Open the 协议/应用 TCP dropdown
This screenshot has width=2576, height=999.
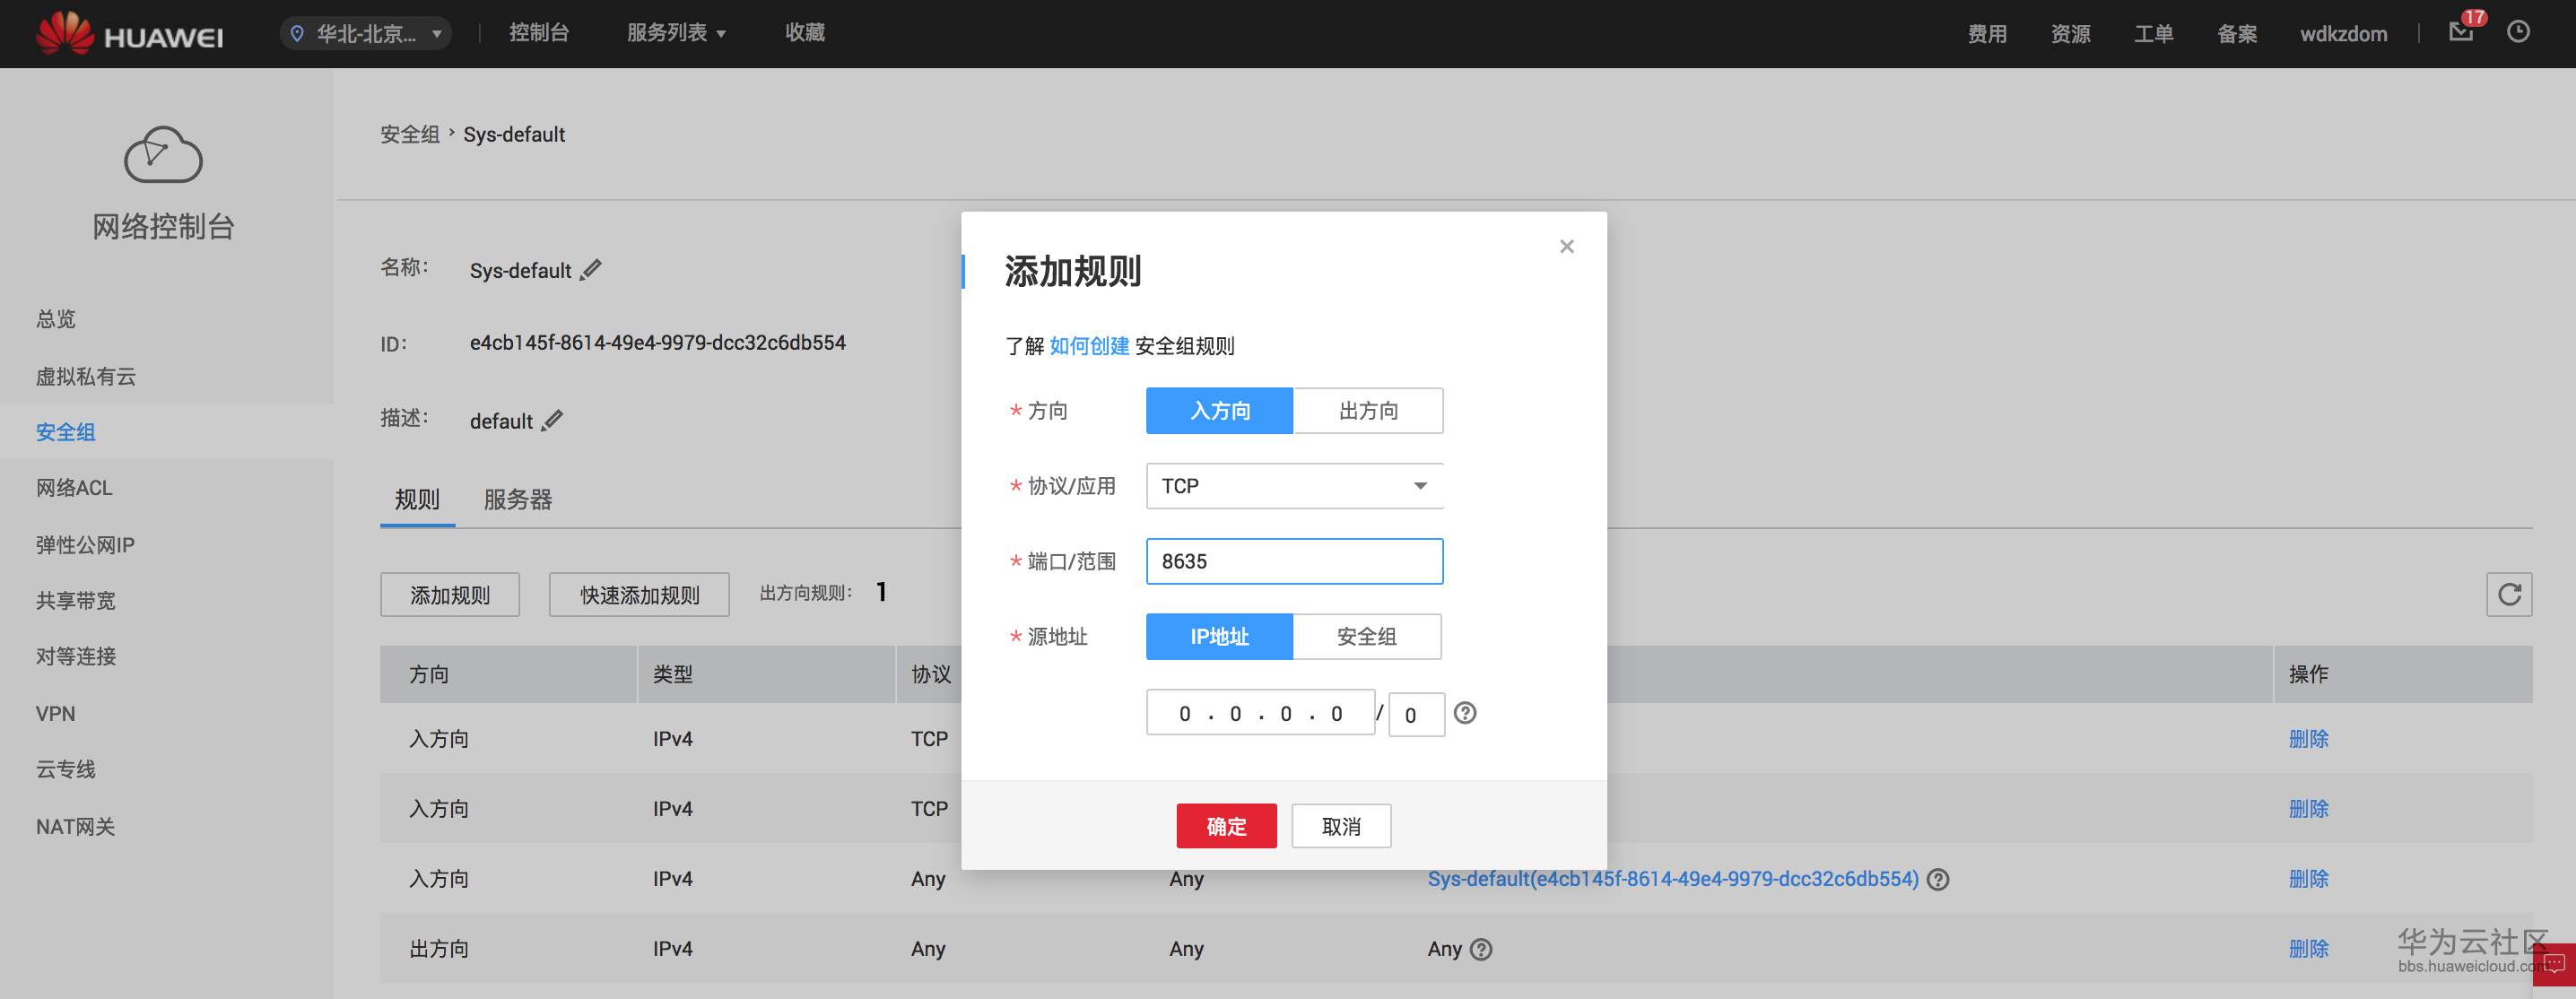[x=1294, y=486]
